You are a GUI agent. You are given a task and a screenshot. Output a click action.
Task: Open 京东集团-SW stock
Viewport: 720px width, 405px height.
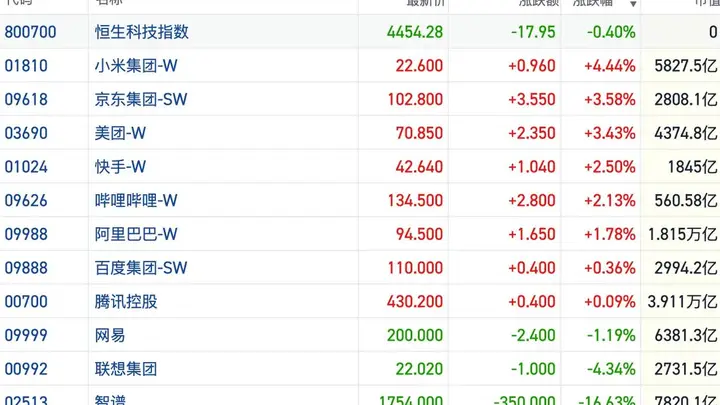pos(141,99)
